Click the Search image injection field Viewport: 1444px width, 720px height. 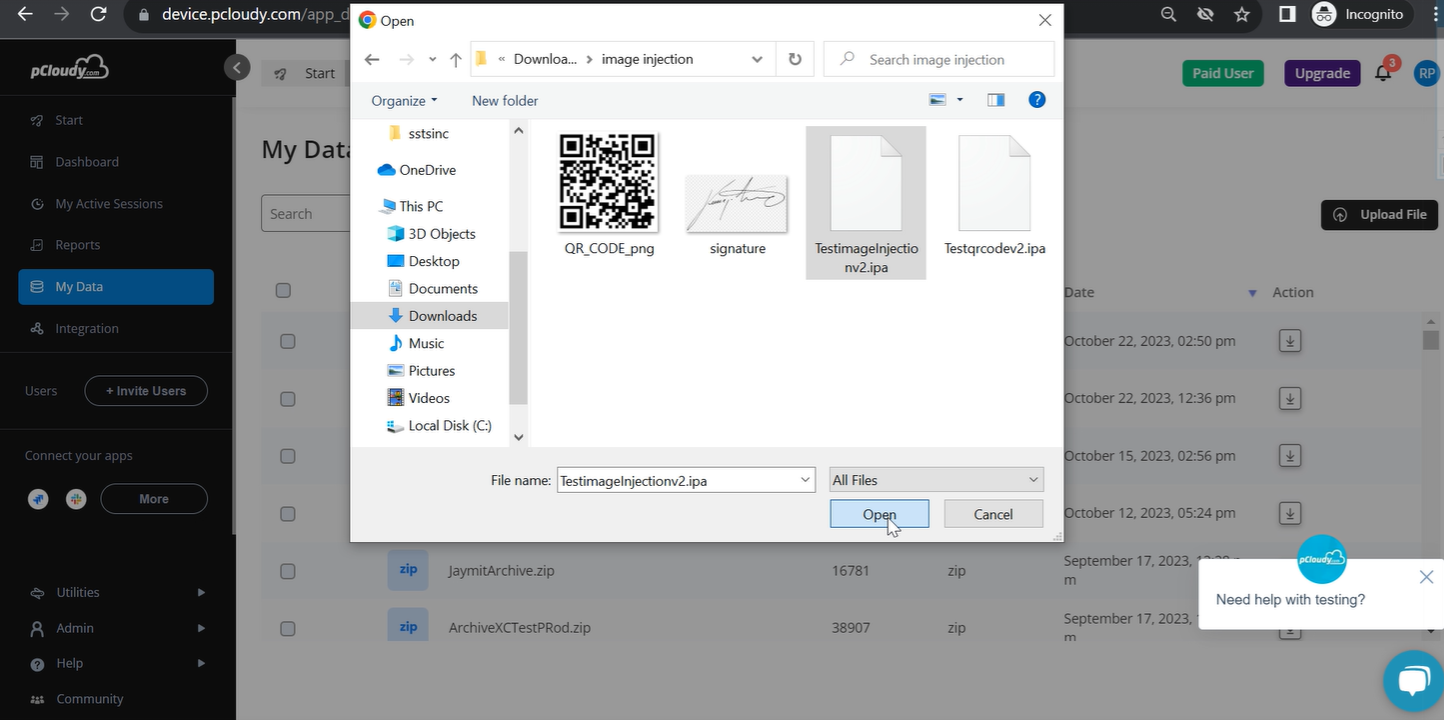click(x=938, y=60)
